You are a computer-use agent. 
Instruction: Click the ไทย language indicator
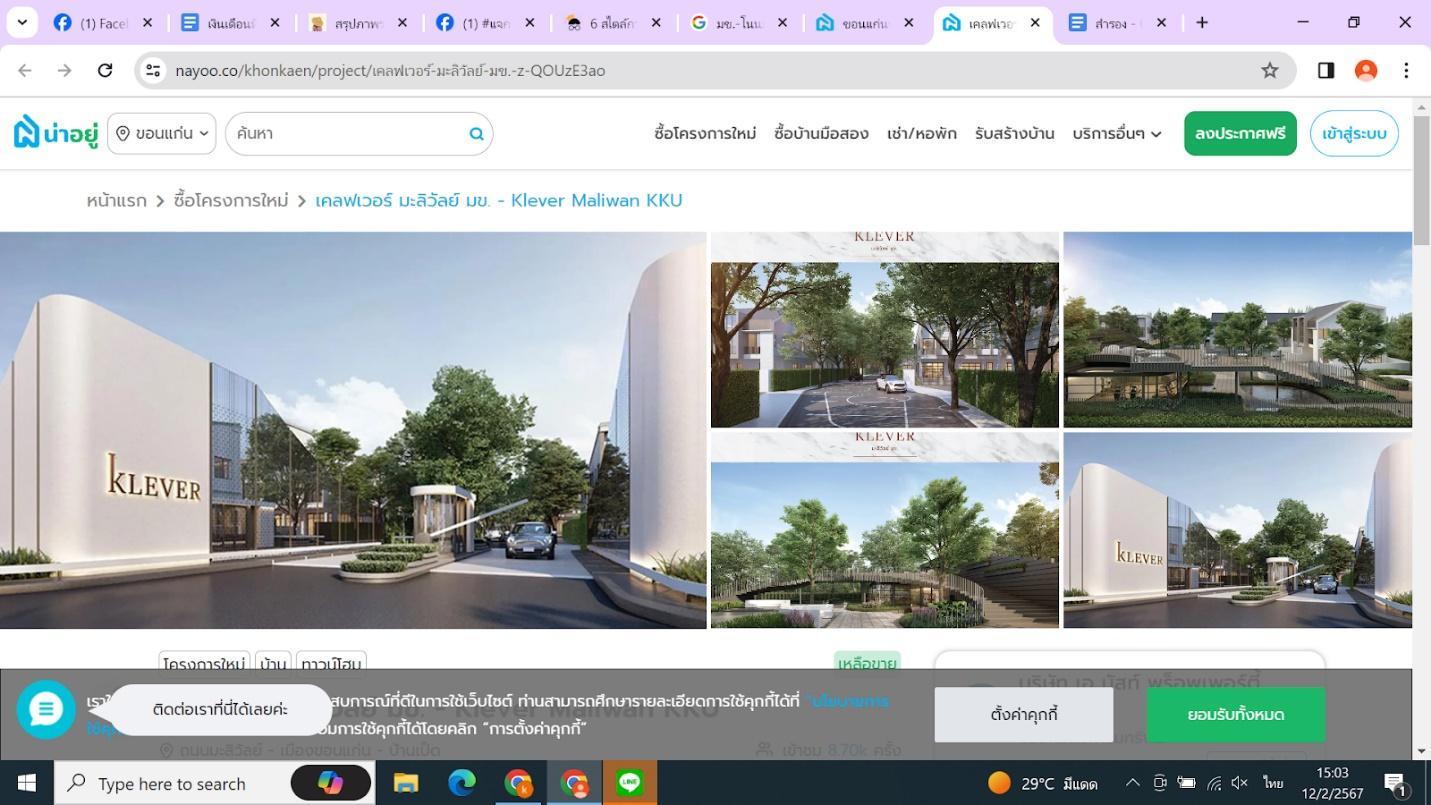pyautogui.click(x=1273, y=783)
